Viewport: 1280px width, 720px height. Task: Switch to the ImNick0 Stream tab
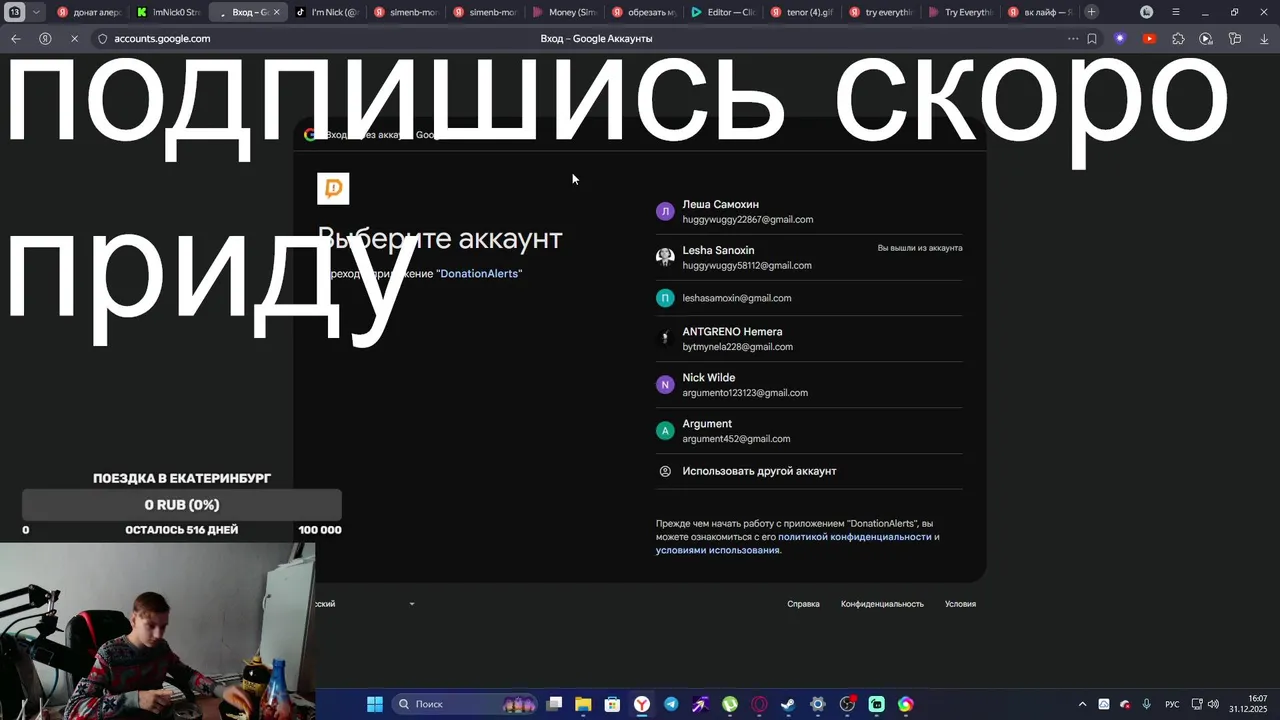click(x=168, y=12)
